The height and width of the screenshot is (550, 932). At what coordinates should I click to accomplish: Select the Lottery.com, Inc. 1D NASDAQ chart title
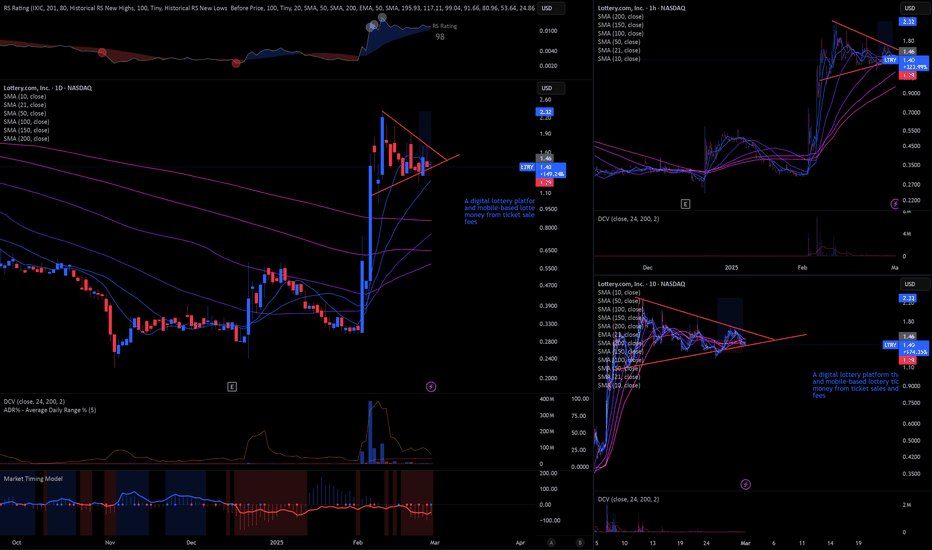48,88
